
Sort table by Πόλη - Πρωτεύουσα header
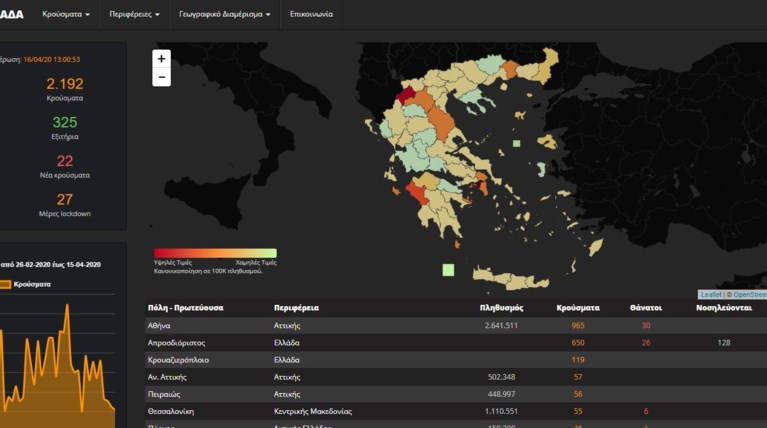pyautogui.click(x=185, y=308)
